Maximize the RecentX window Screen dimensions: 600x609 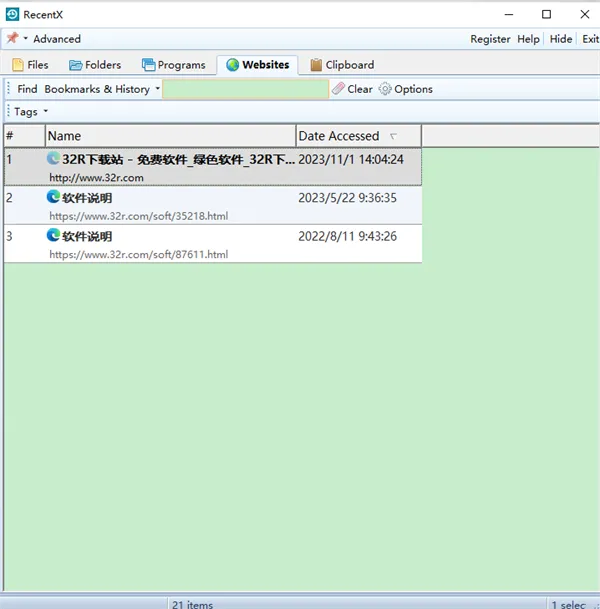[x=546, y=14]
